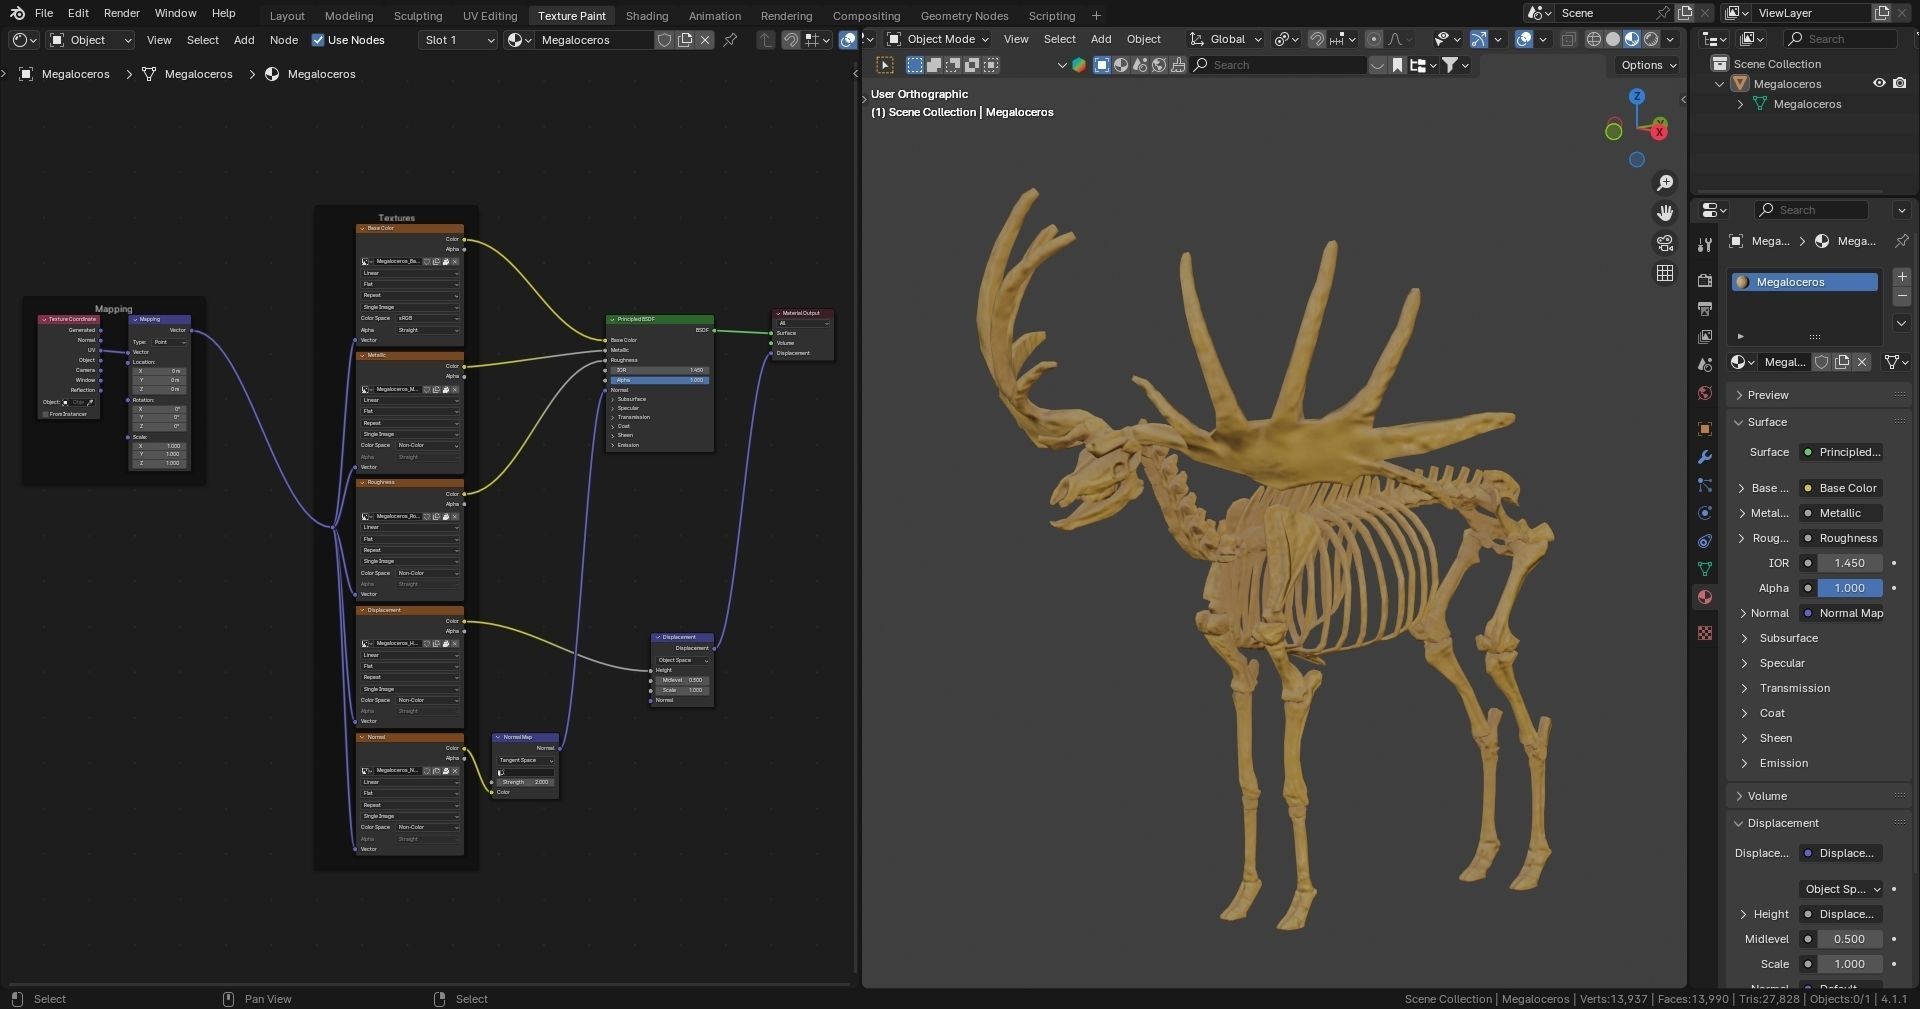The height and width of the screenshot is (1009, 1920).
Task: Switch viewport to material preview shading
Action: [x=1632, y=39]
